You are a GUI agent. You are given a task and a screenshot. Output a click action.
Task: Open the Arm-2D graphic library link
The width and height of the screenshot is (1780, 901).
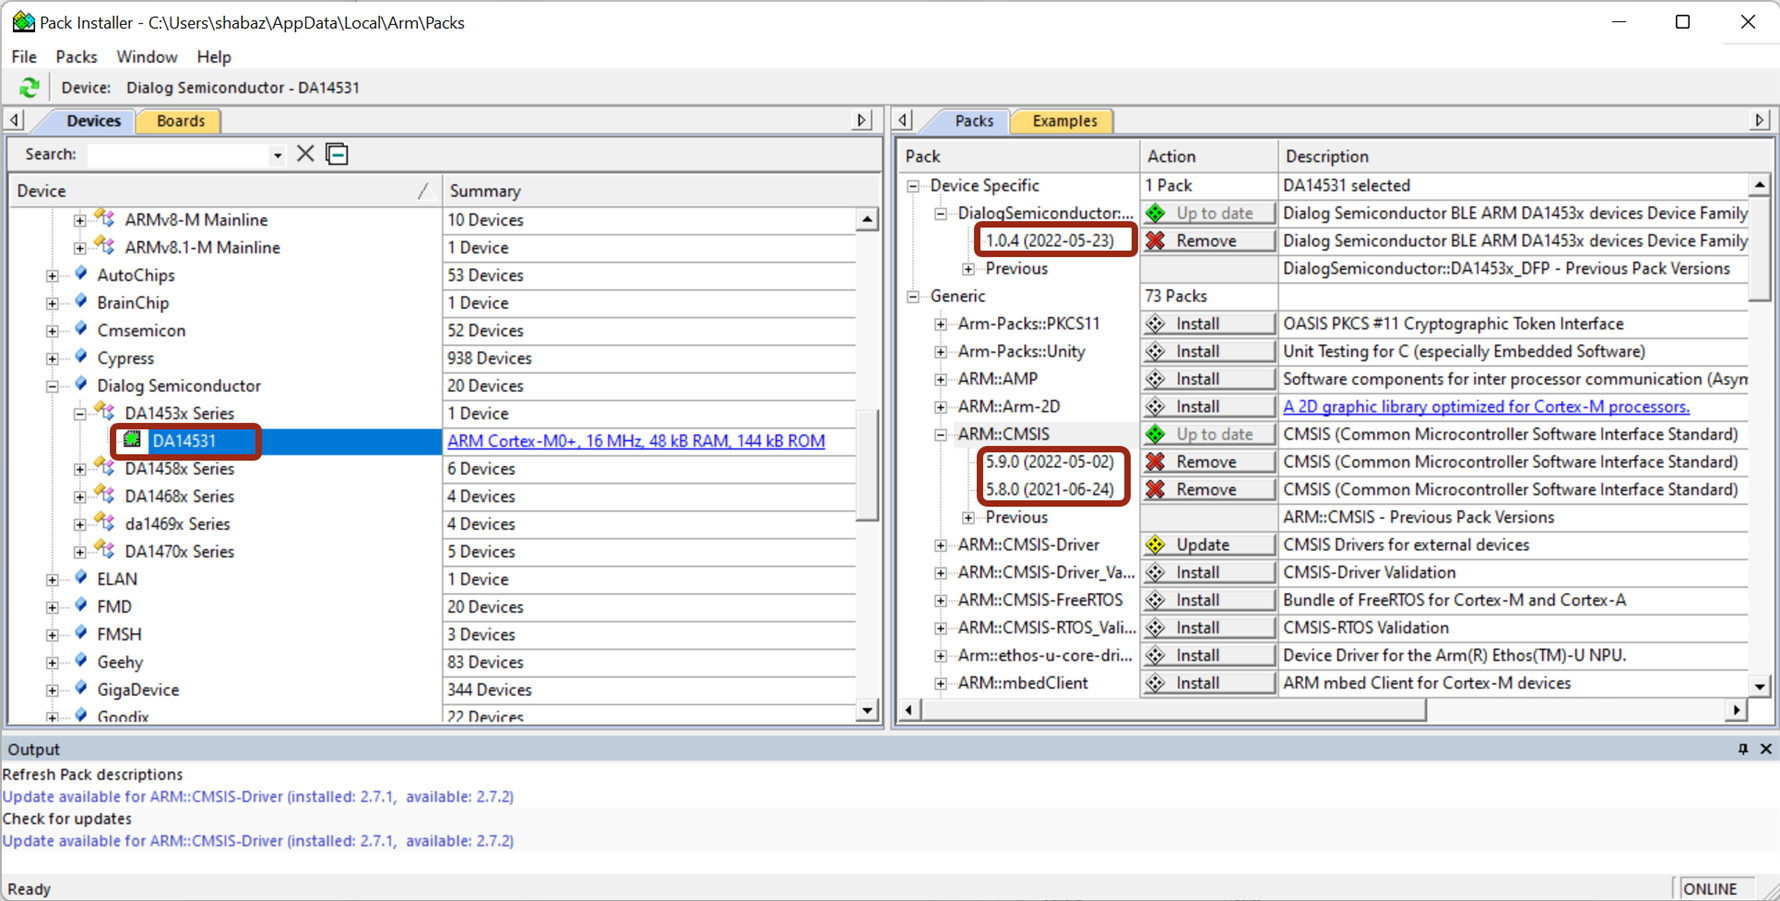click(x=1486, y=407)
